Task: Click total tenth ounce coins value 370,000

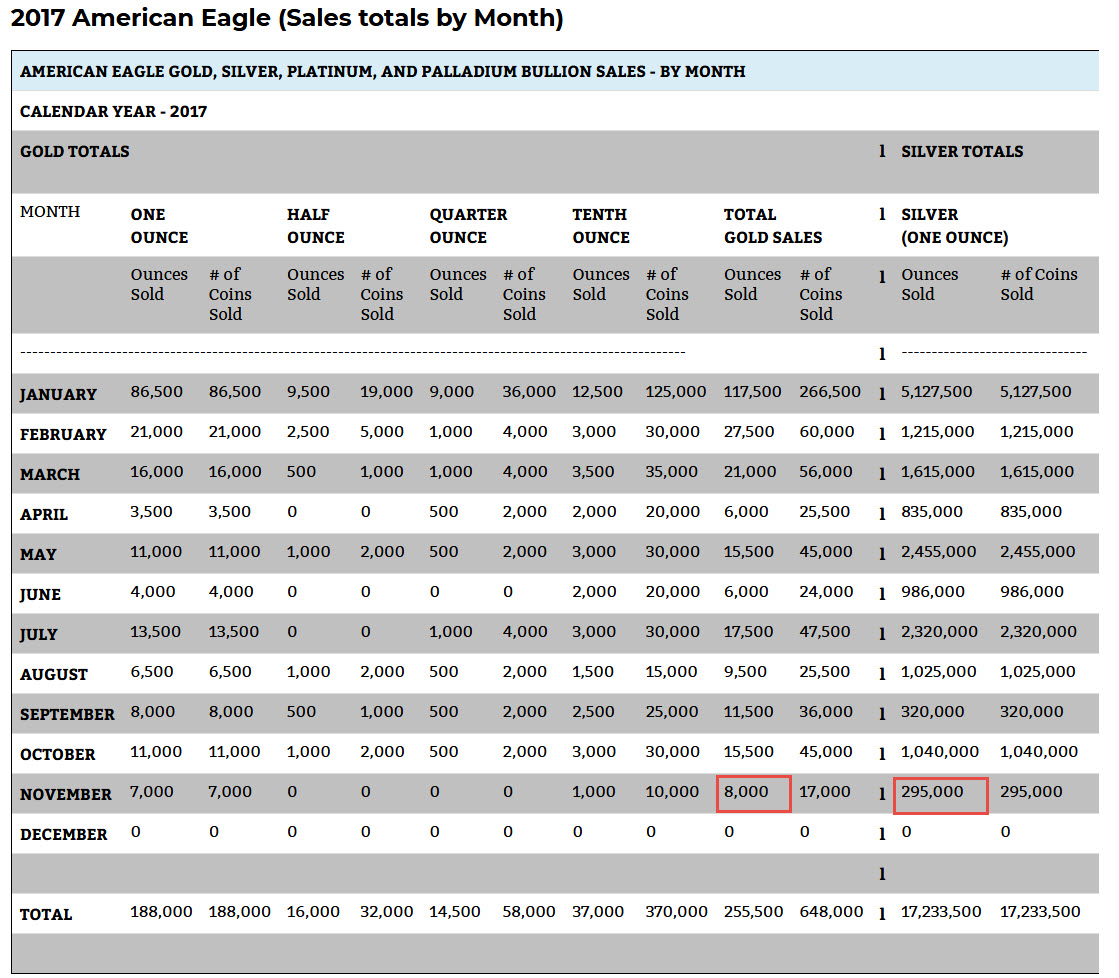Action: click(x=677, y=912)
